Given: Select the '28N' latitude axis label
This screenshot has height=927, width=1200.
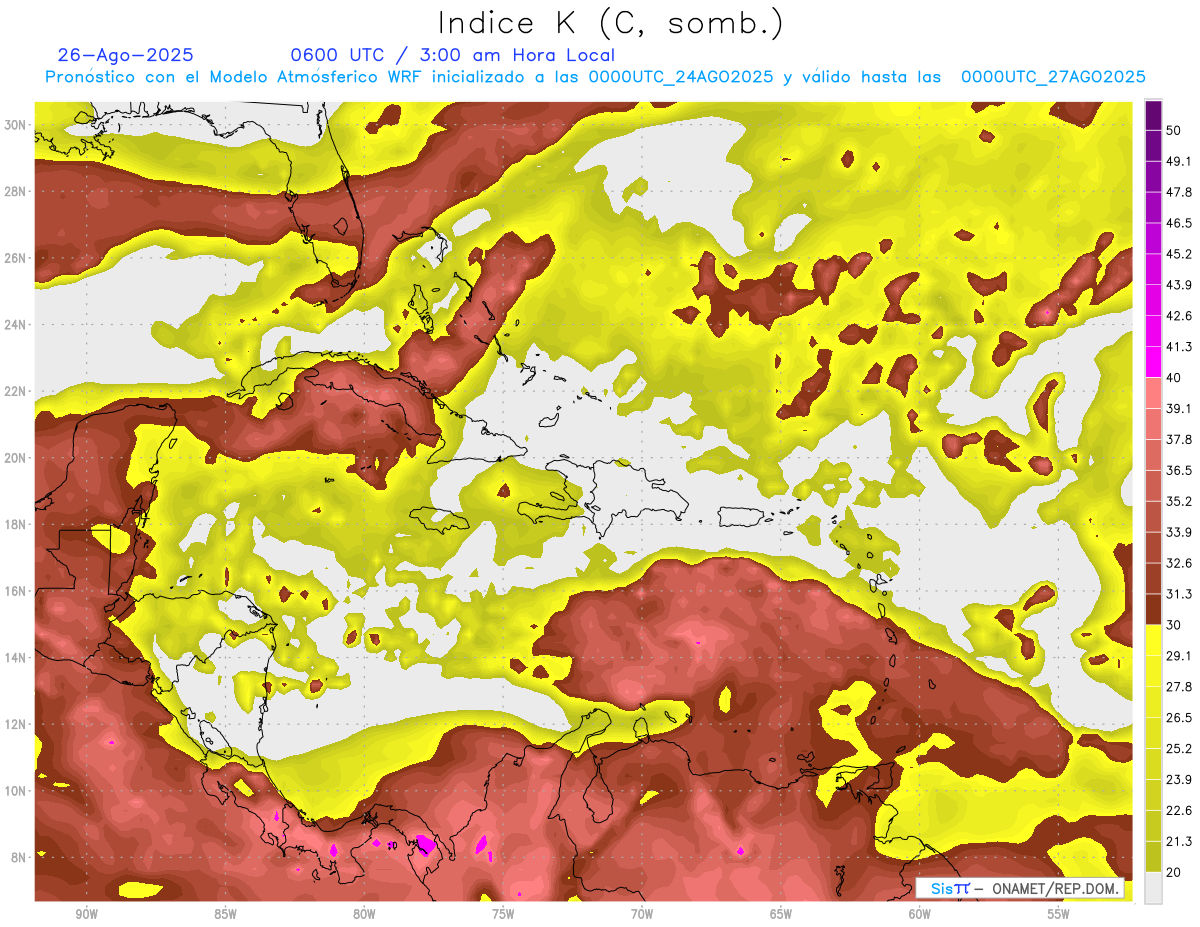Looking at the screenshot, I should (x=16, y=191).
